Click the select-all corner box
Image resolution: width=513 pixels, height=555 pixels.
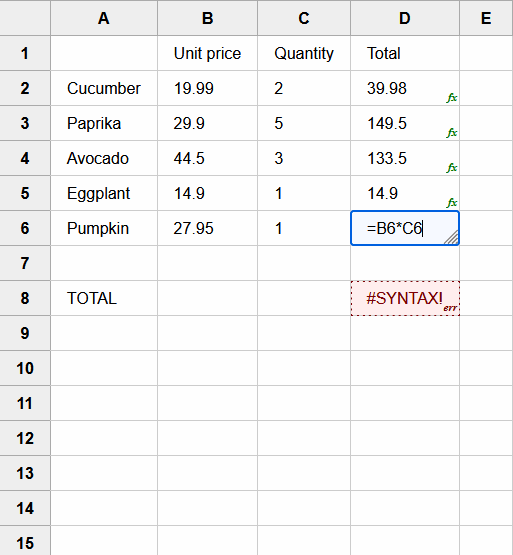(x=25, y=18)
